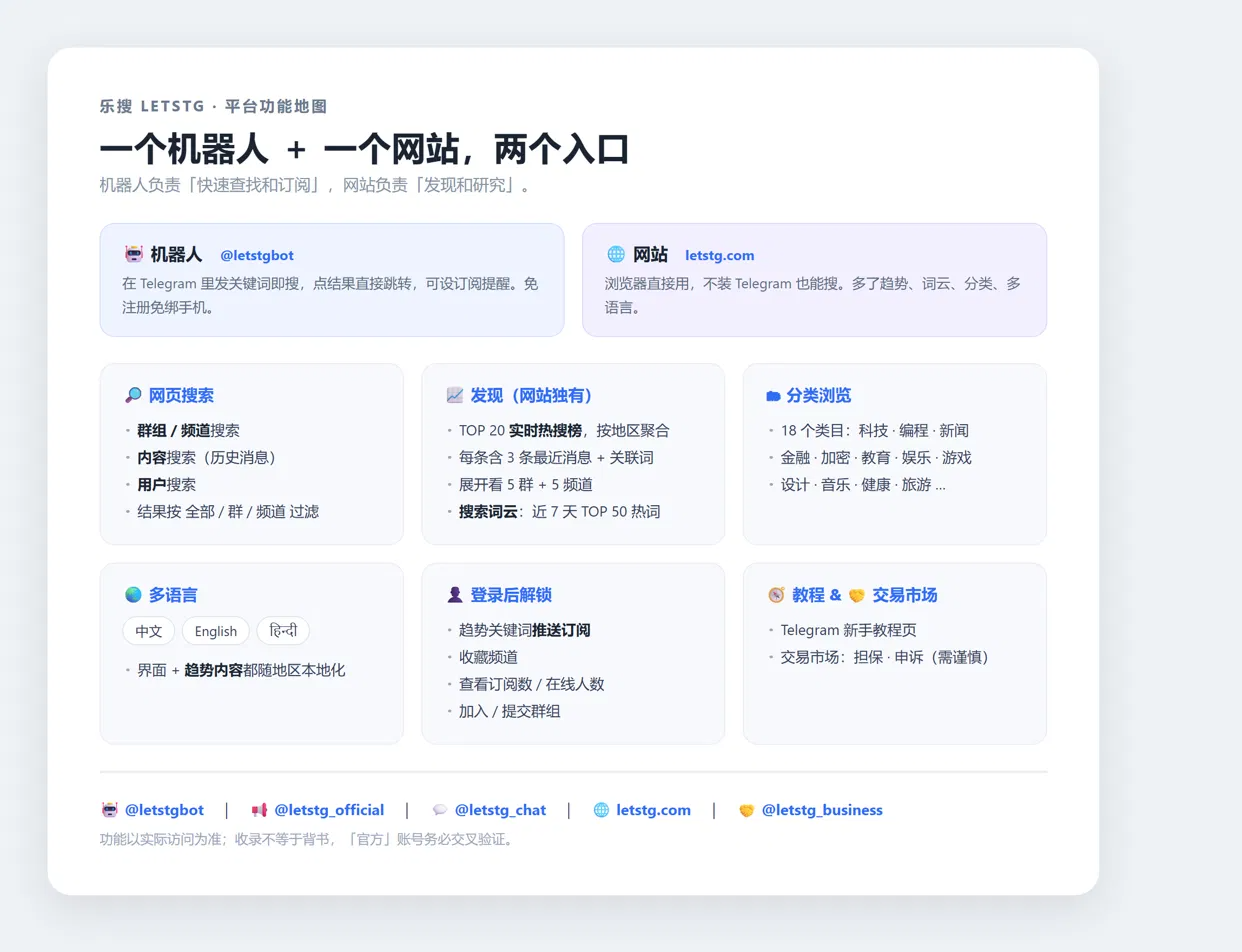Click the 趋势关键词推送订阅 list item

click(x=525, y=631)
